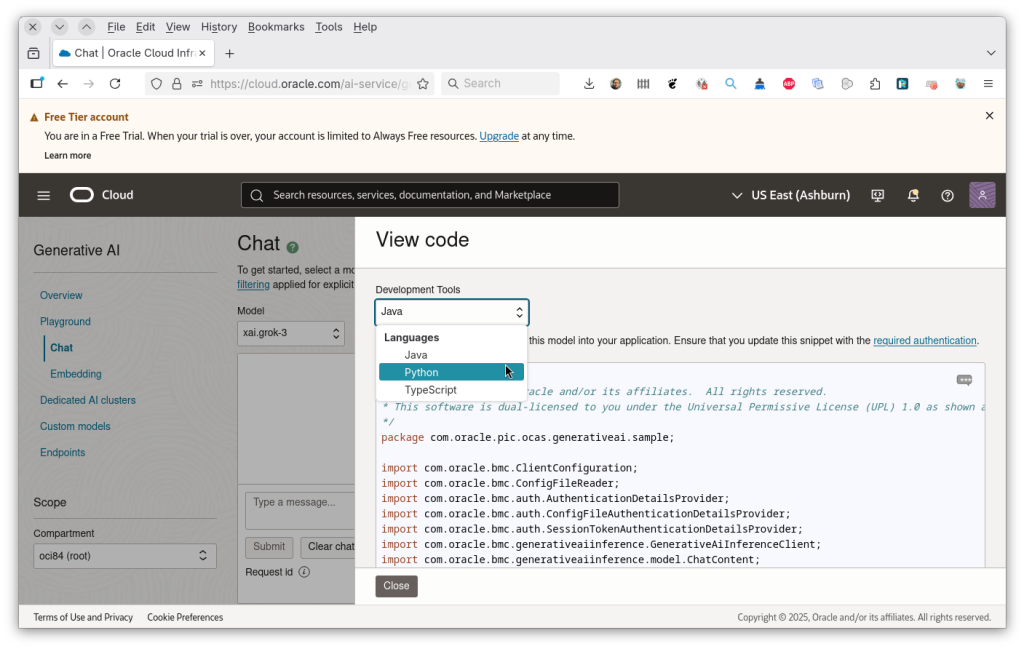
Task: Click the green help icon beside Chat
Action: click(293, 247)
